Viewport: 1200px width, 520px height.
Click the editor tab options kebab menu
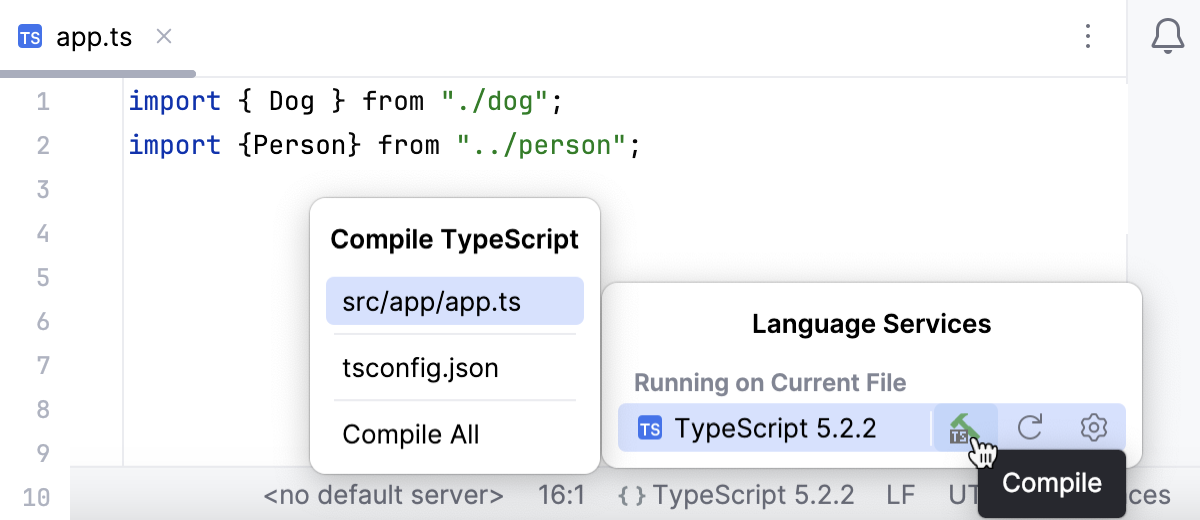pos(1088,38)
